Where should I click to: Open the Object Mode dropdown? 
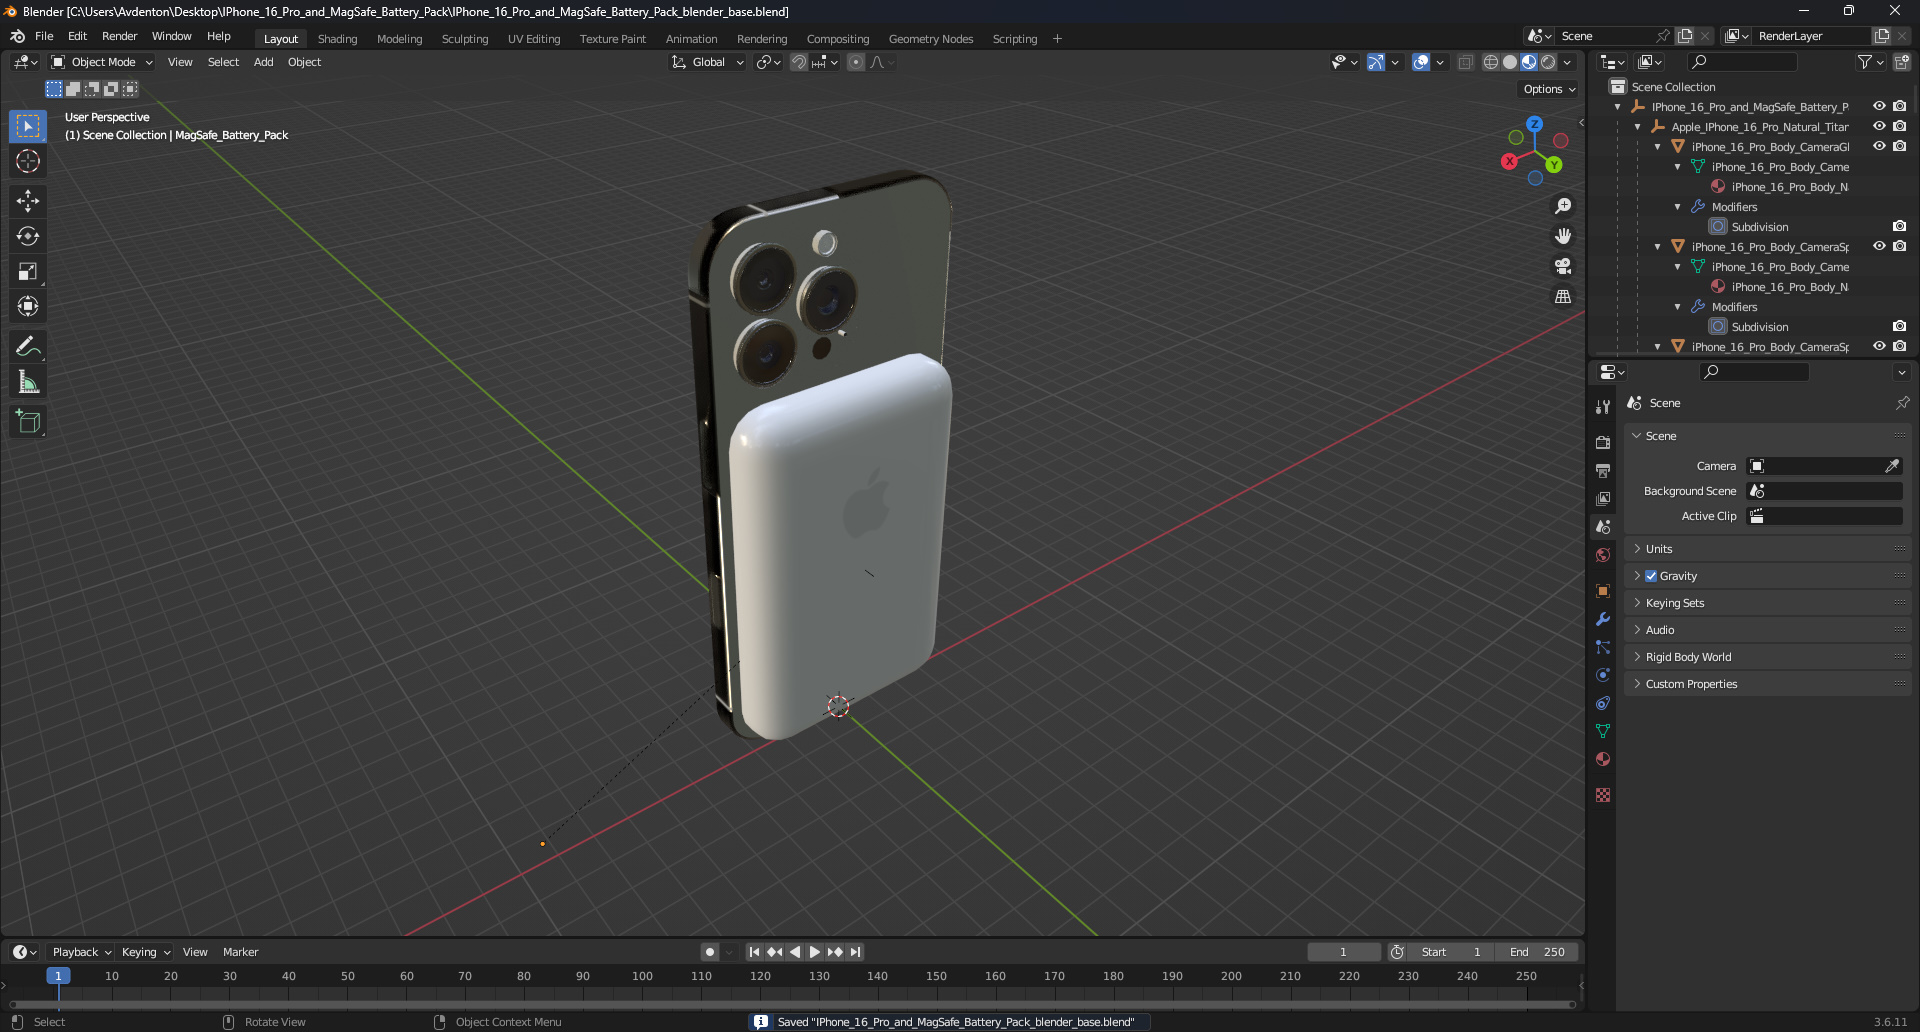click(102, 62)
